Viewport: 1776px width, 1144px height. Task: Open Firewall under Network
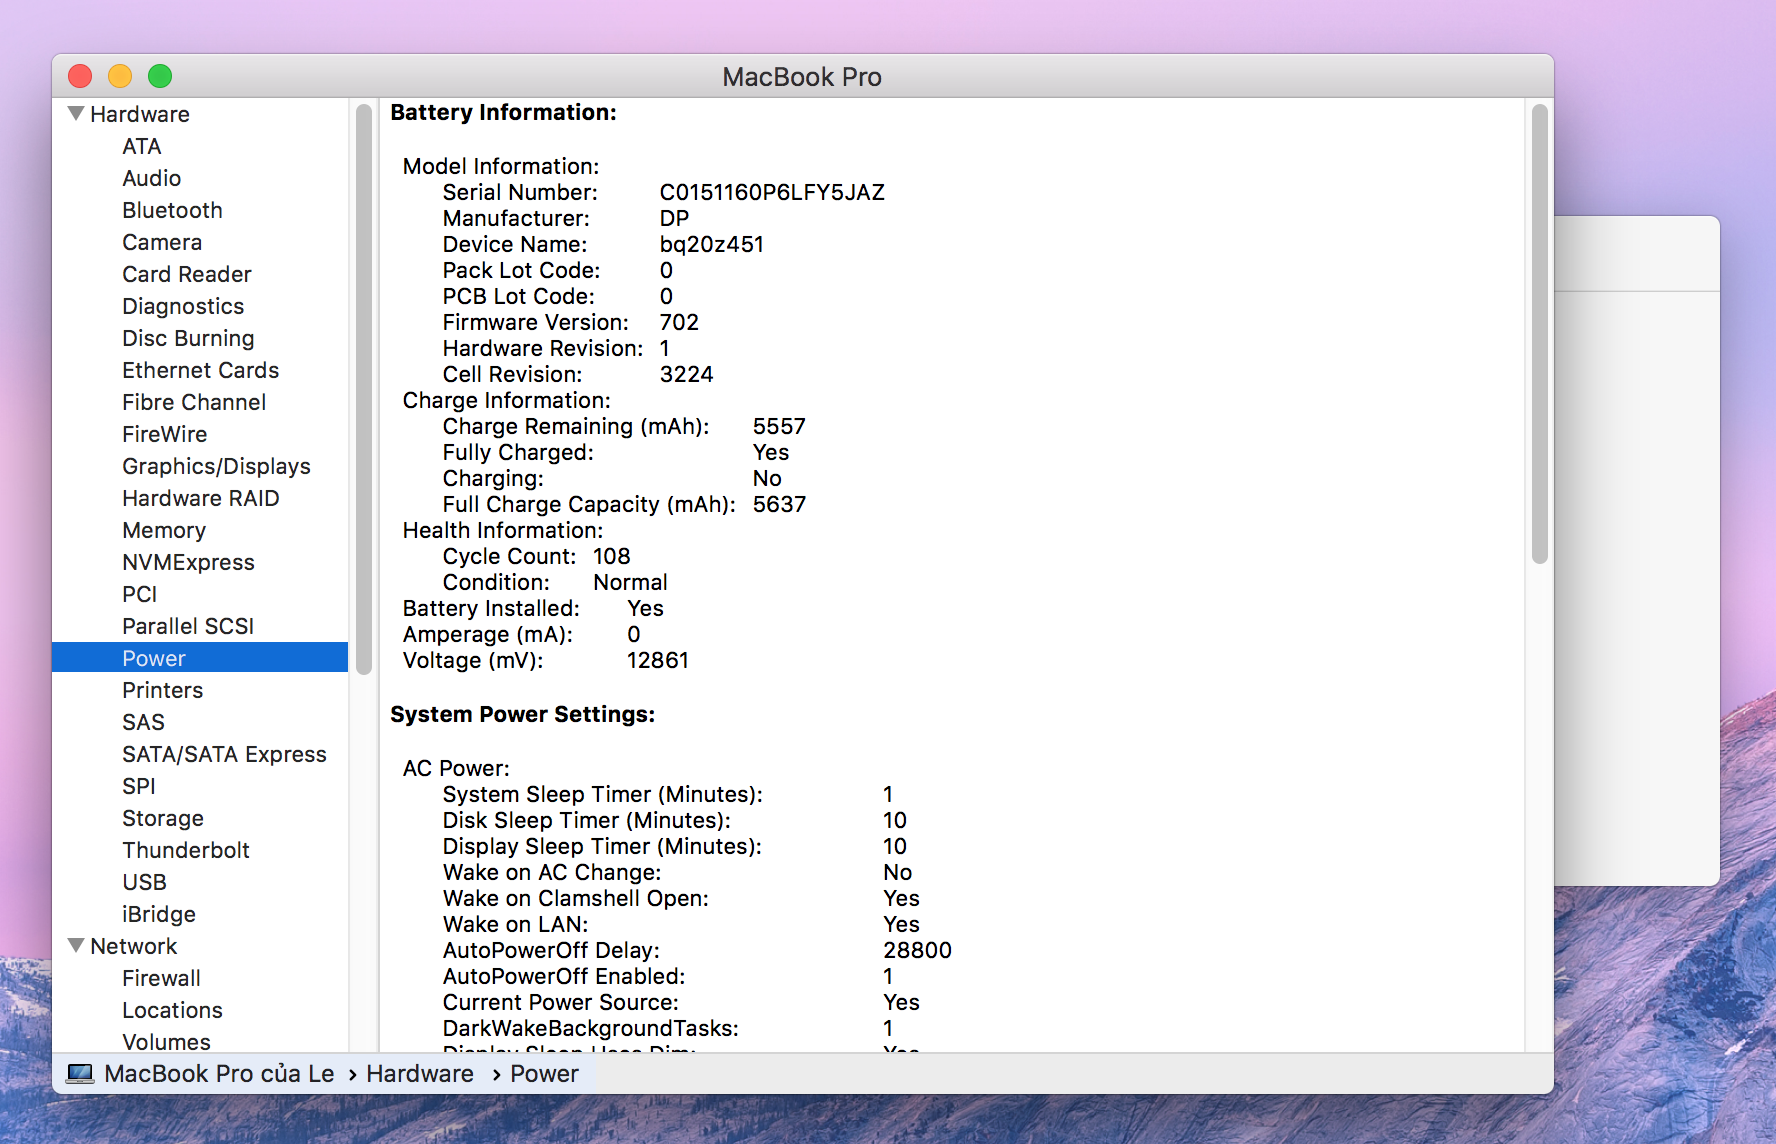tap(161, 978)
